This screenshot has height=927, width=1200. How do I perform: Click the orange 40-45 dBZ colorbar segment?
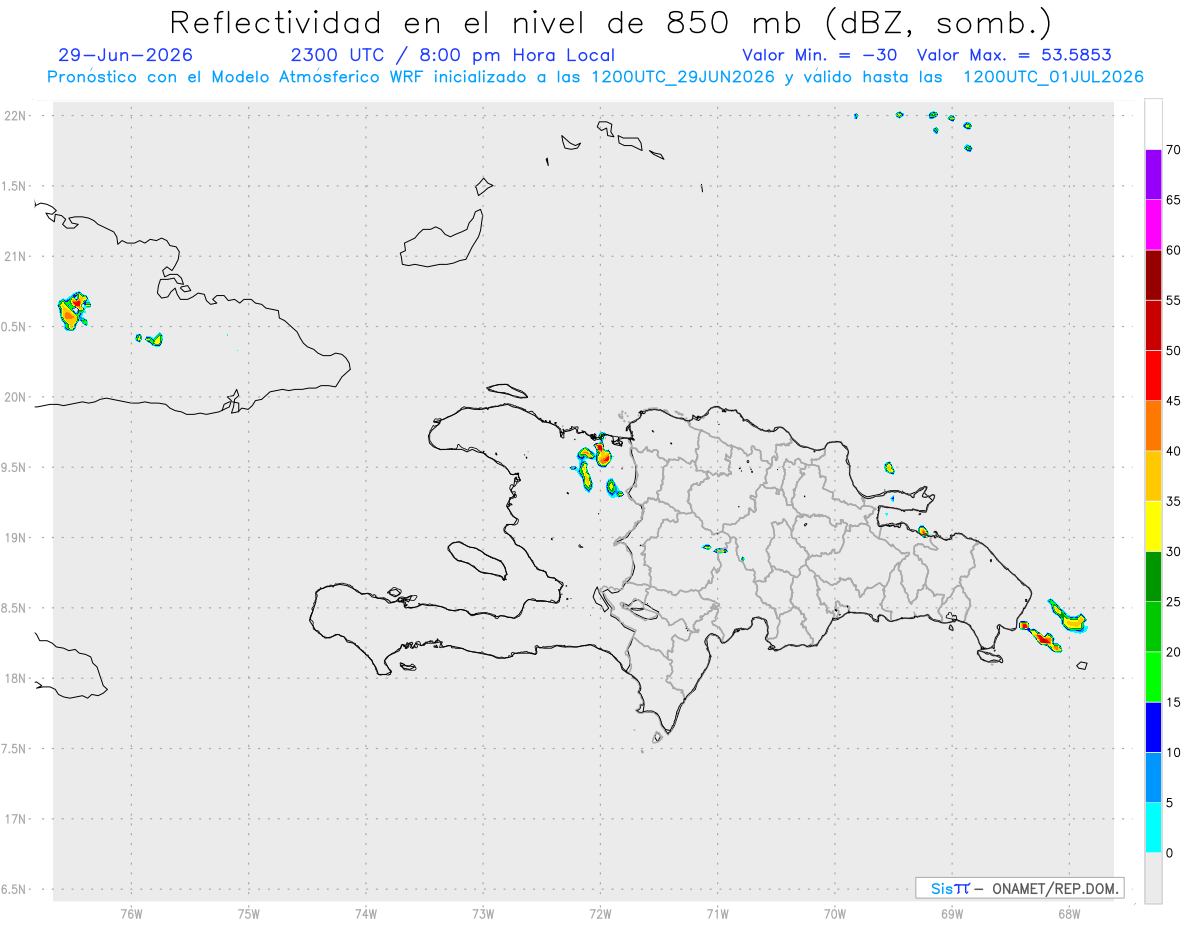[1153, 426]
